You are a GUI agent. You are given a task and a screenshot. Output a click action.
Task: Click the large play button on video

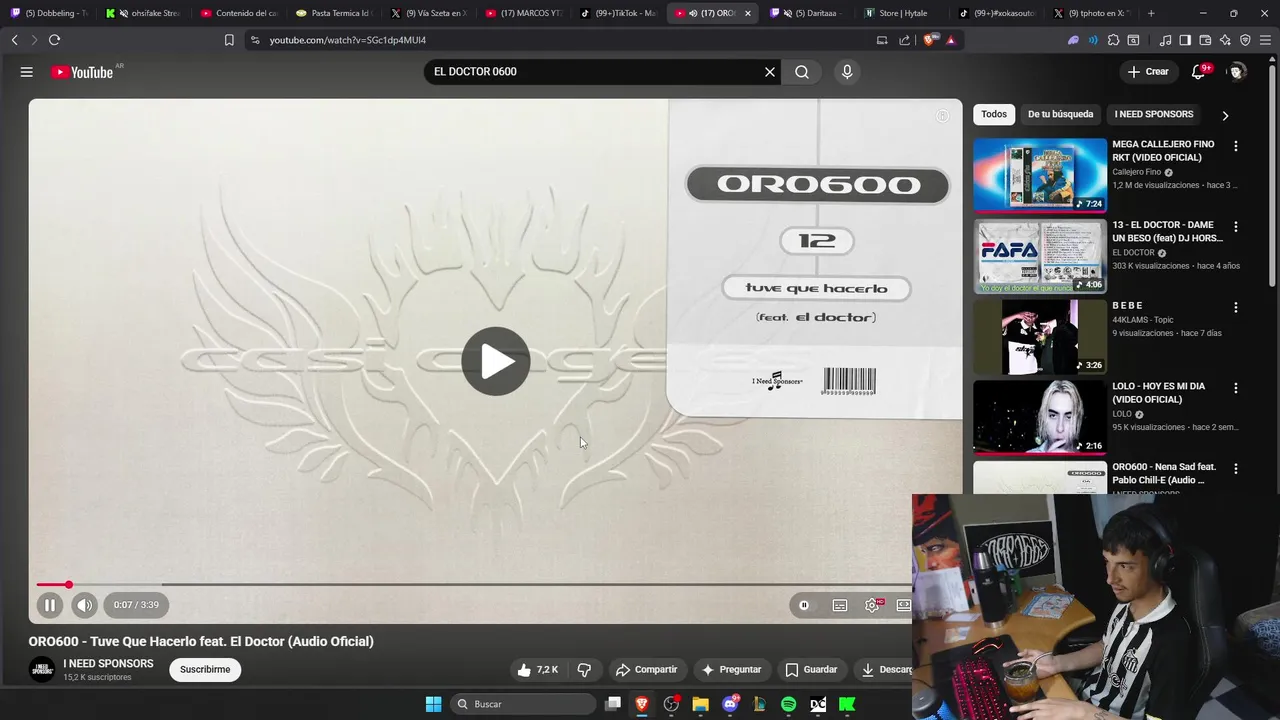[x=496, y=361]
